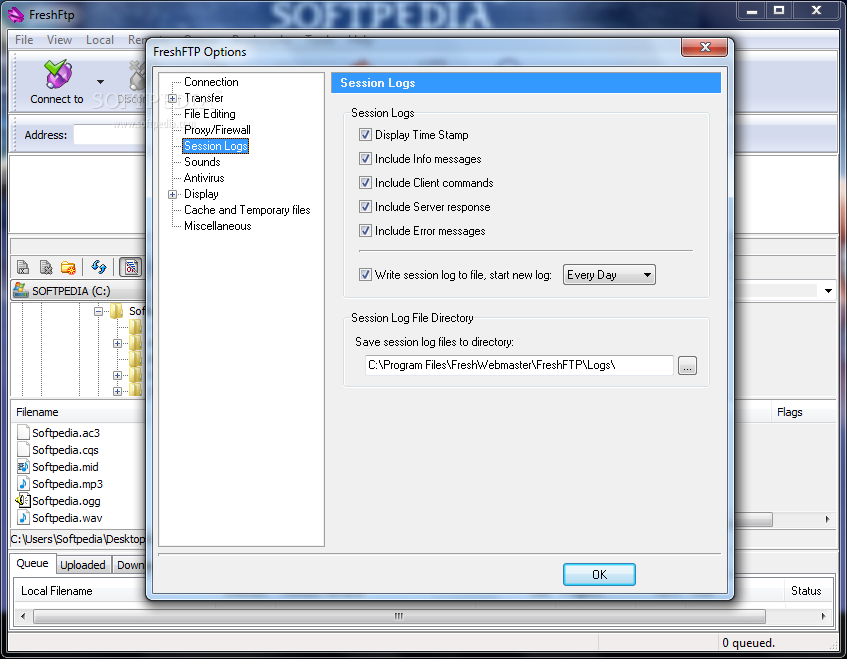Expand the Display options node
The image size is (847, 659).
point(172,194)
